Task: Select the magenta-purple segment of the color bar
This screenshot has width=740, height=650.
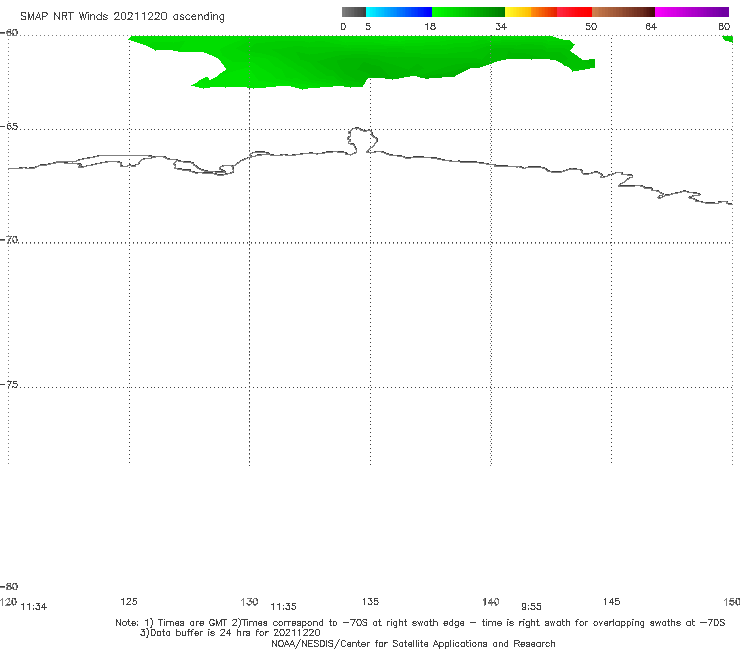Action: click(692, 12)
